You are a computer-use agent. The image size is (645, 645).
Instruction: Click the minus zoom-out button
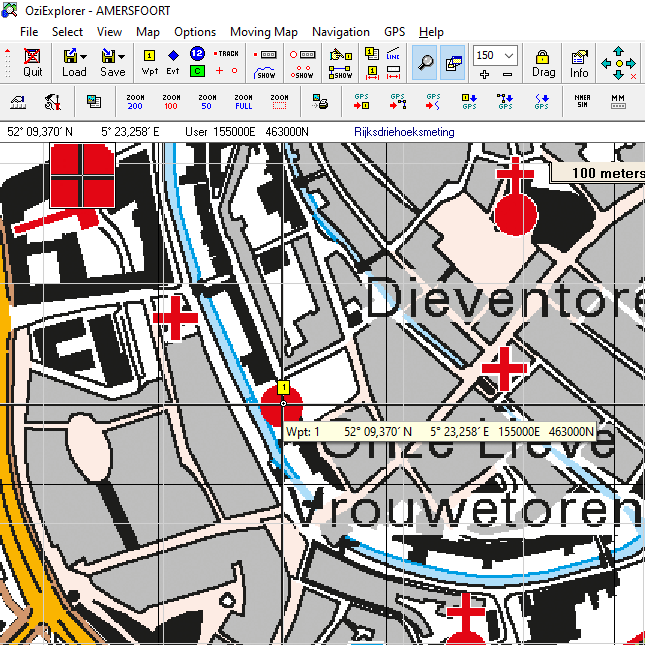508,75
